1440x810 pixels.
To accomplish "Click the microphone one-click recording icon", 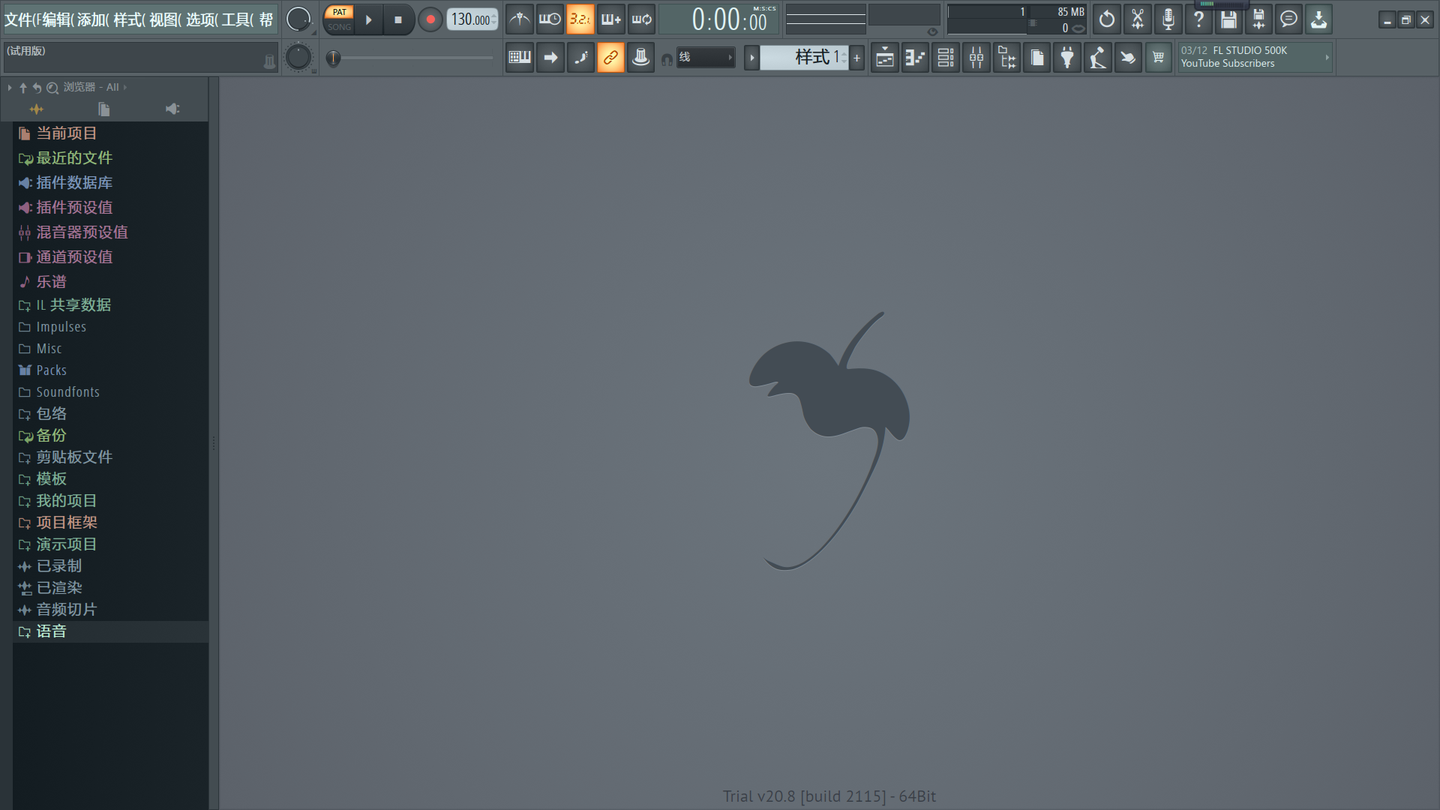I will pos(1168,19).
